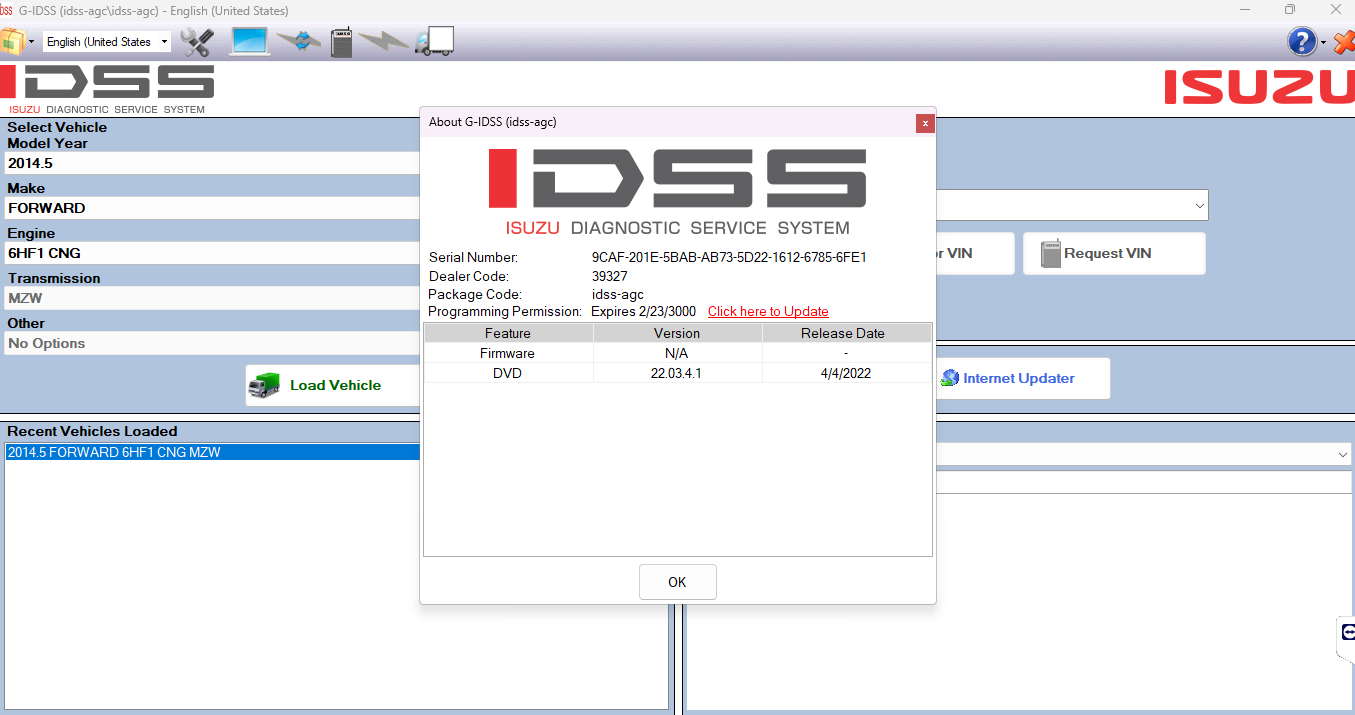Click the lightning bolt connection toolbar icon
Image resolution: width=1355 pixels, height=715 pixels.
click(384, 42)
